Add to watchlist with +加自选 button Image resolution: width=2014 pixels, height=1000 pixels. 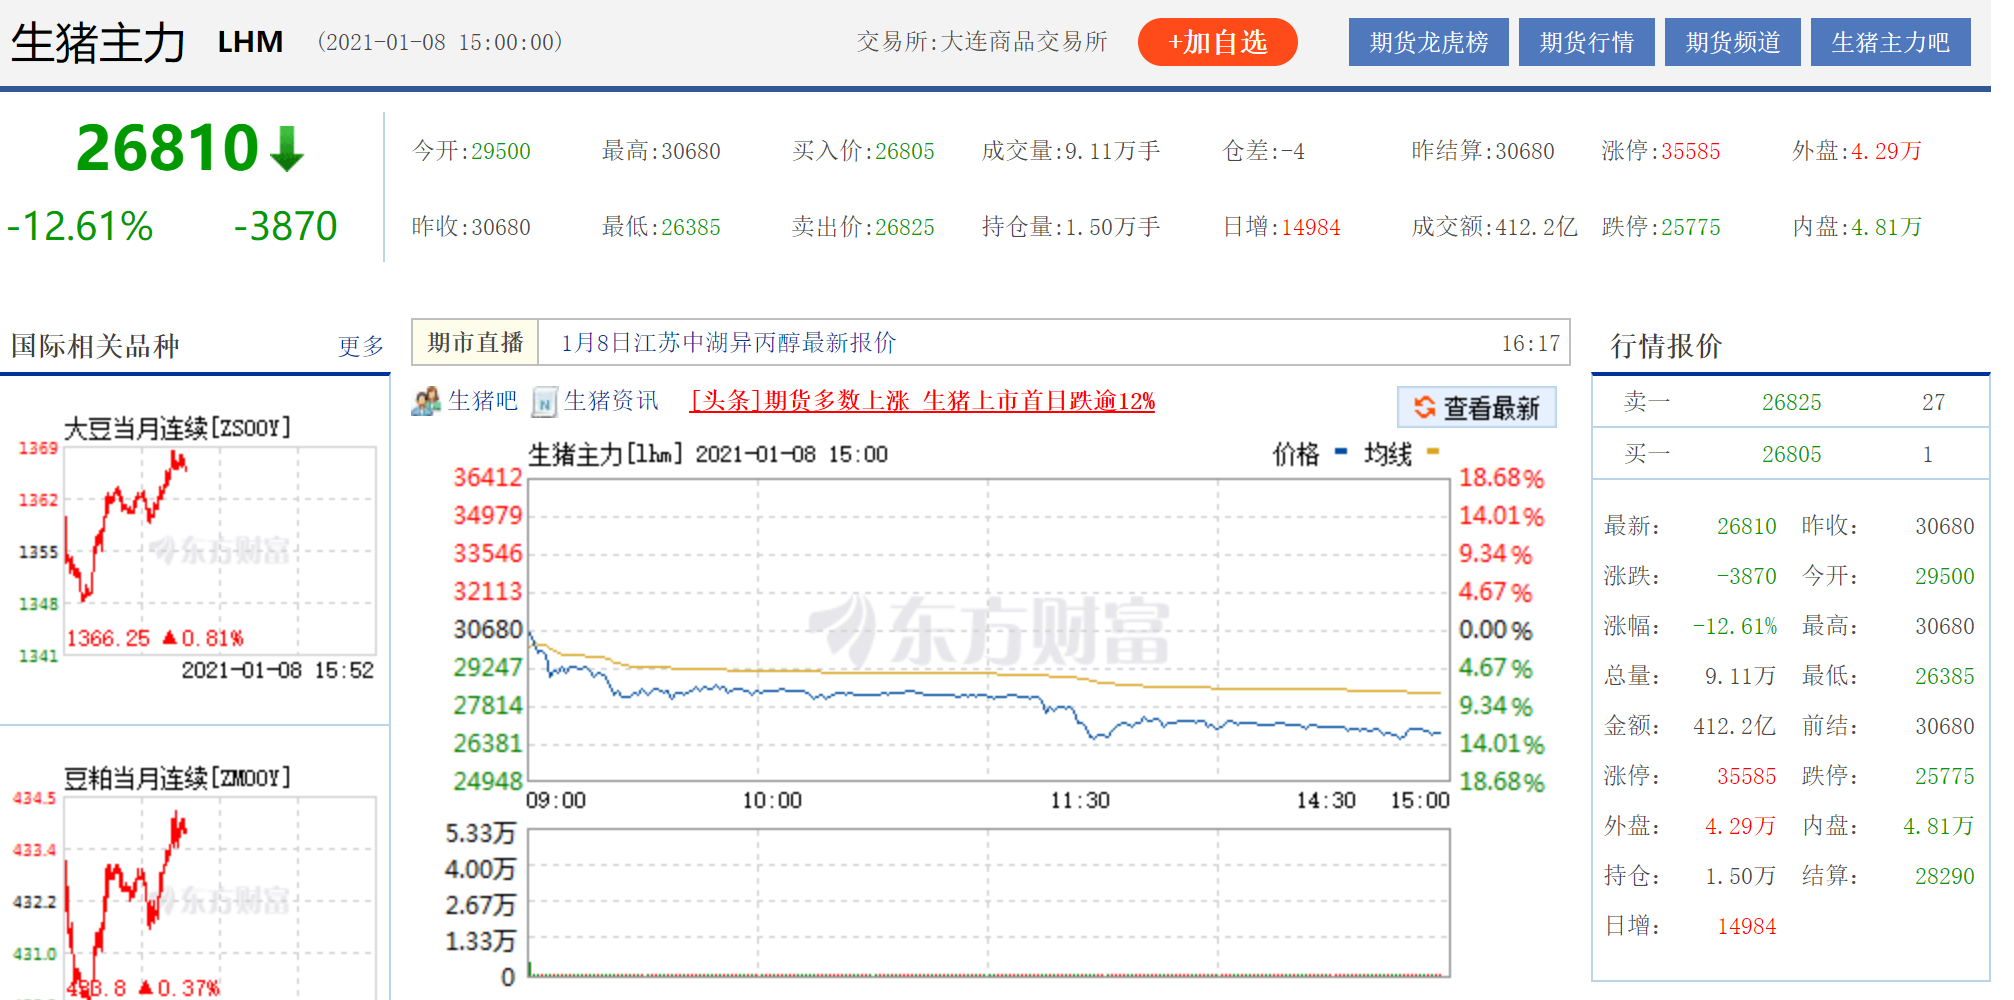(1217, 42)
